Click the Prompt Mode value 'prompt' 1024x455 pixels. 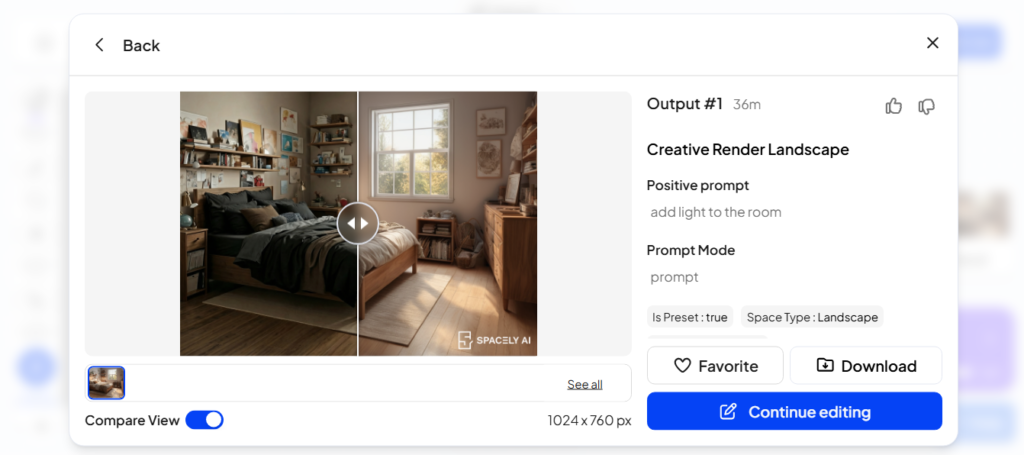click(674, 277)
